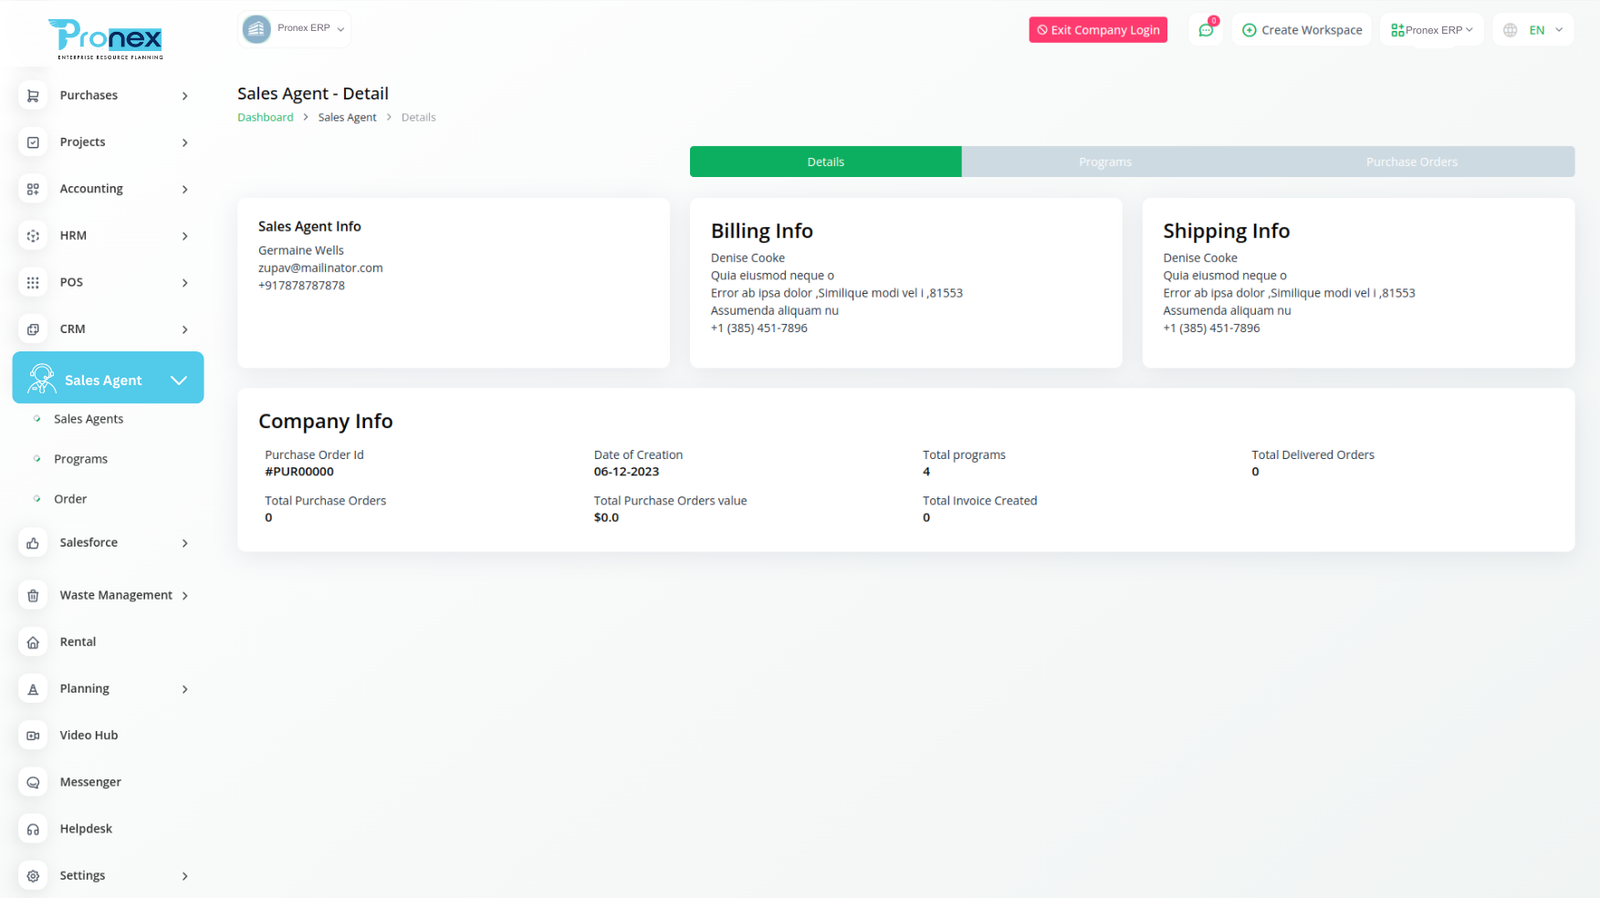Click the Dashboard breadcrumb link
Image resolution: width=1600 pixels, height=898 pixels.
click(265, 117)
